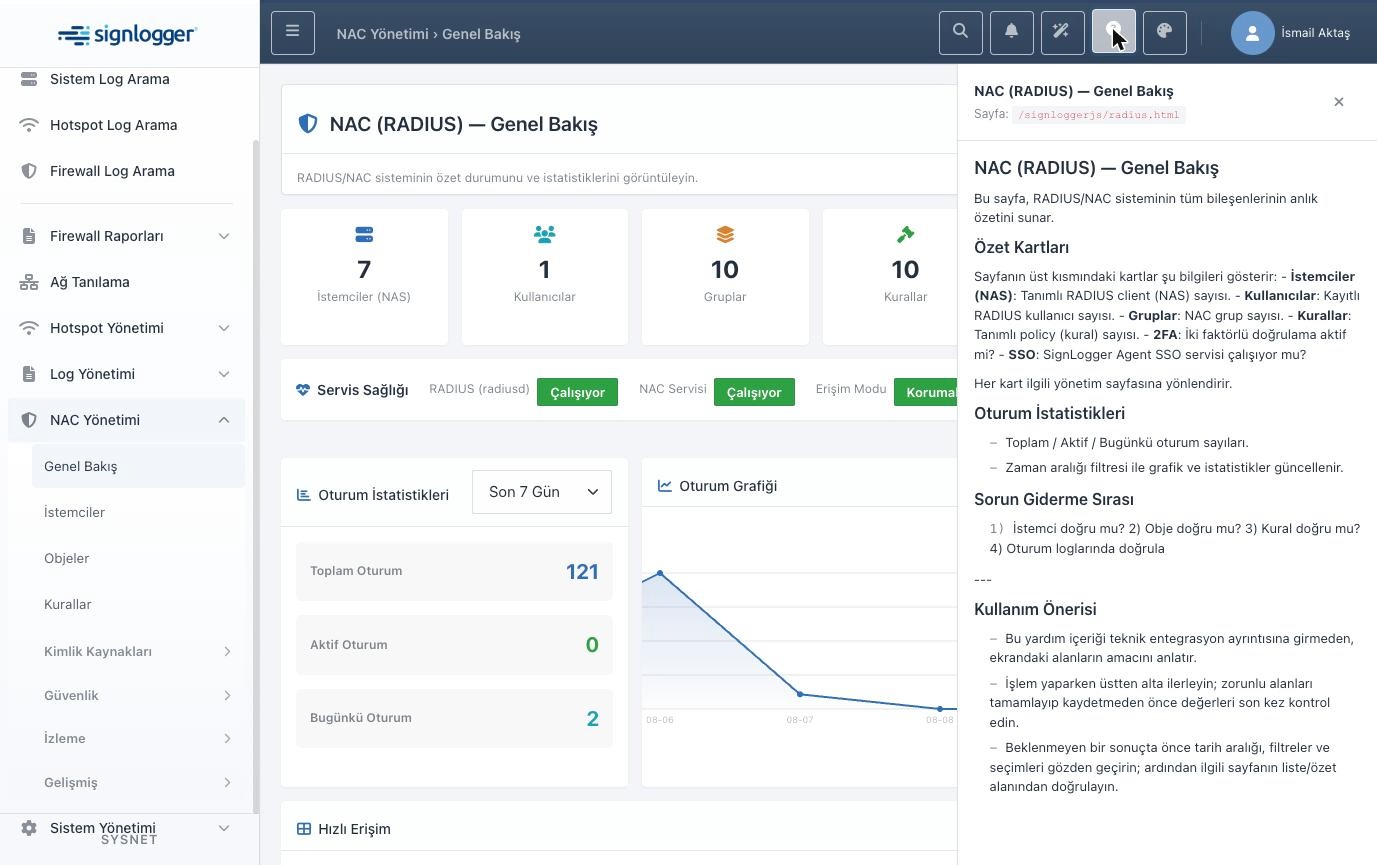Toggle the hamburger sidebar menu button
The height and width of the screenshot is (865, 1377).
pos(293,32)
